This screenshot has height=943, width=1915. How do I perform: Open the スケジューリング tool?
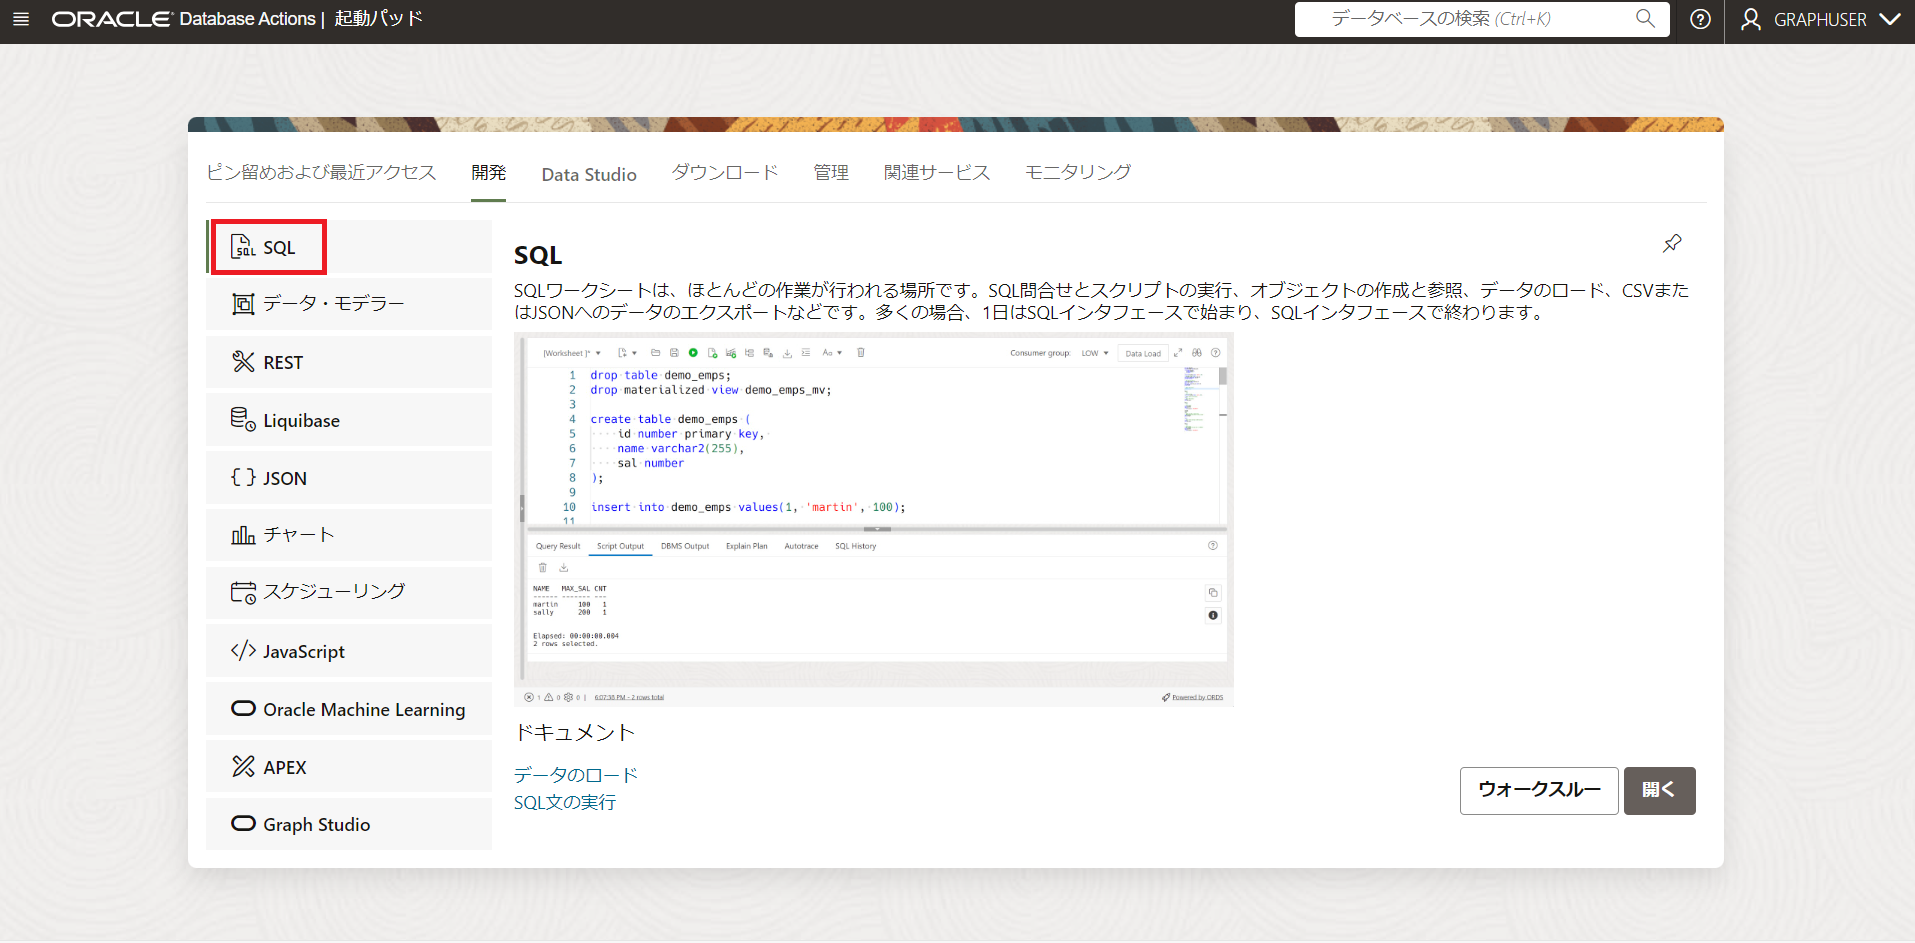tap(333, 591)
